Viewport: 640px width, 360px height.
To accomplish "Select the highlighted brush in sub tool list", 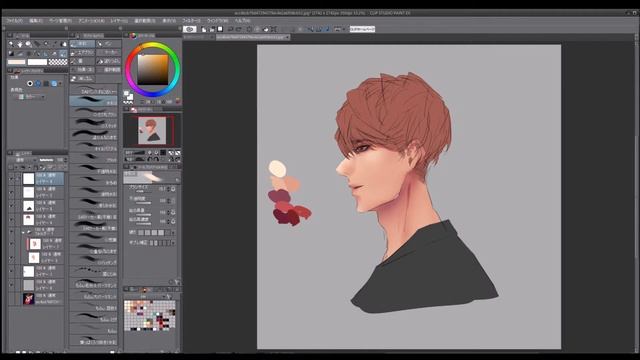I will 93,101.
